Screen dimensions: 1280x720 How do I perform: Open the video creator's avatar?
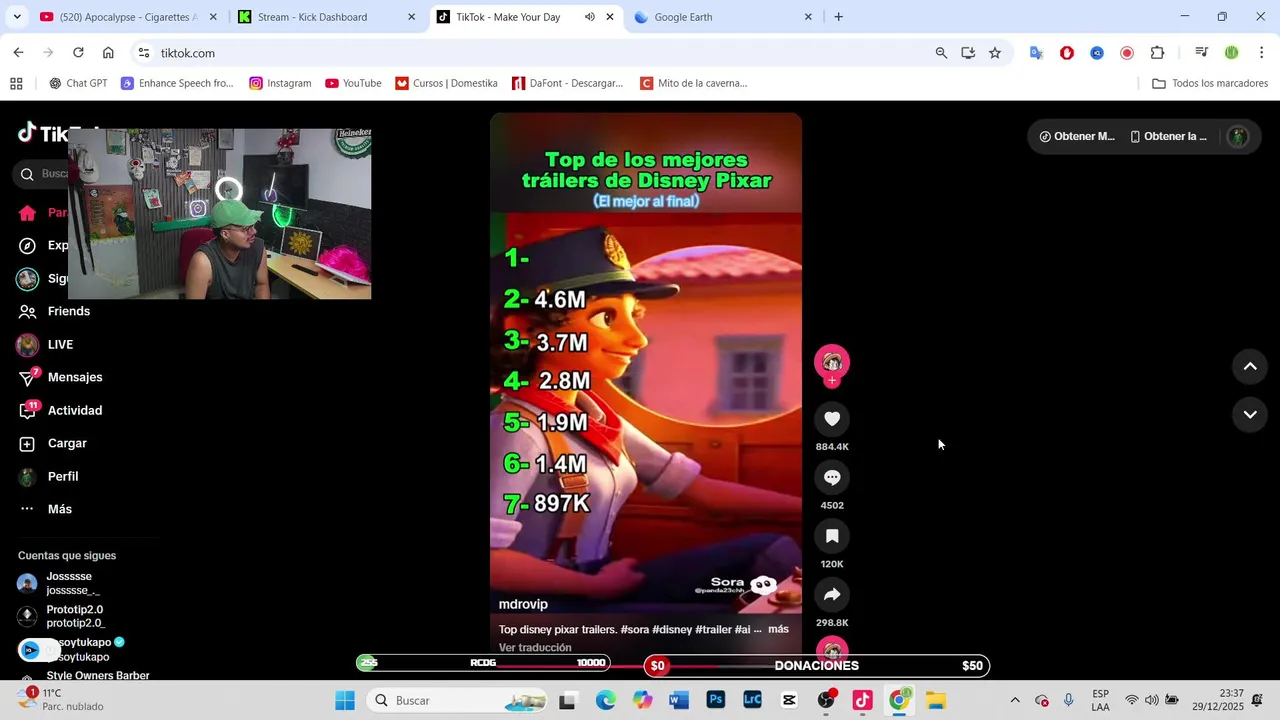832,362
